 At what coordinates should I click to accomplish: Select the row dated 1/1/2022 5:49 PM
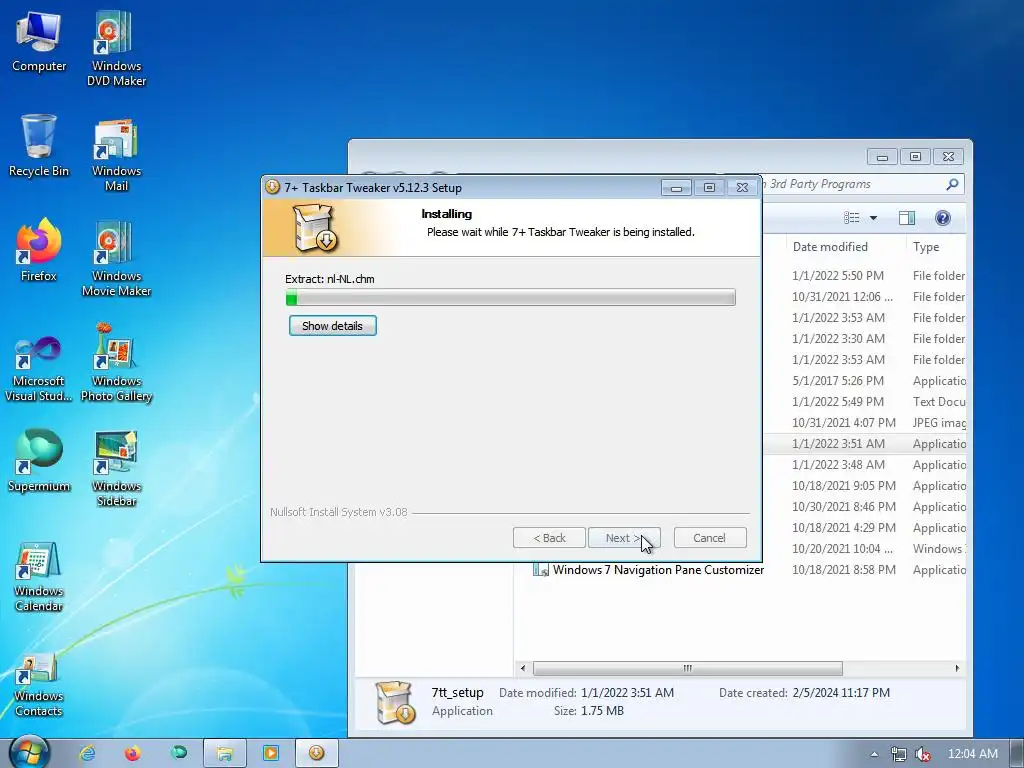pos(864,402)
